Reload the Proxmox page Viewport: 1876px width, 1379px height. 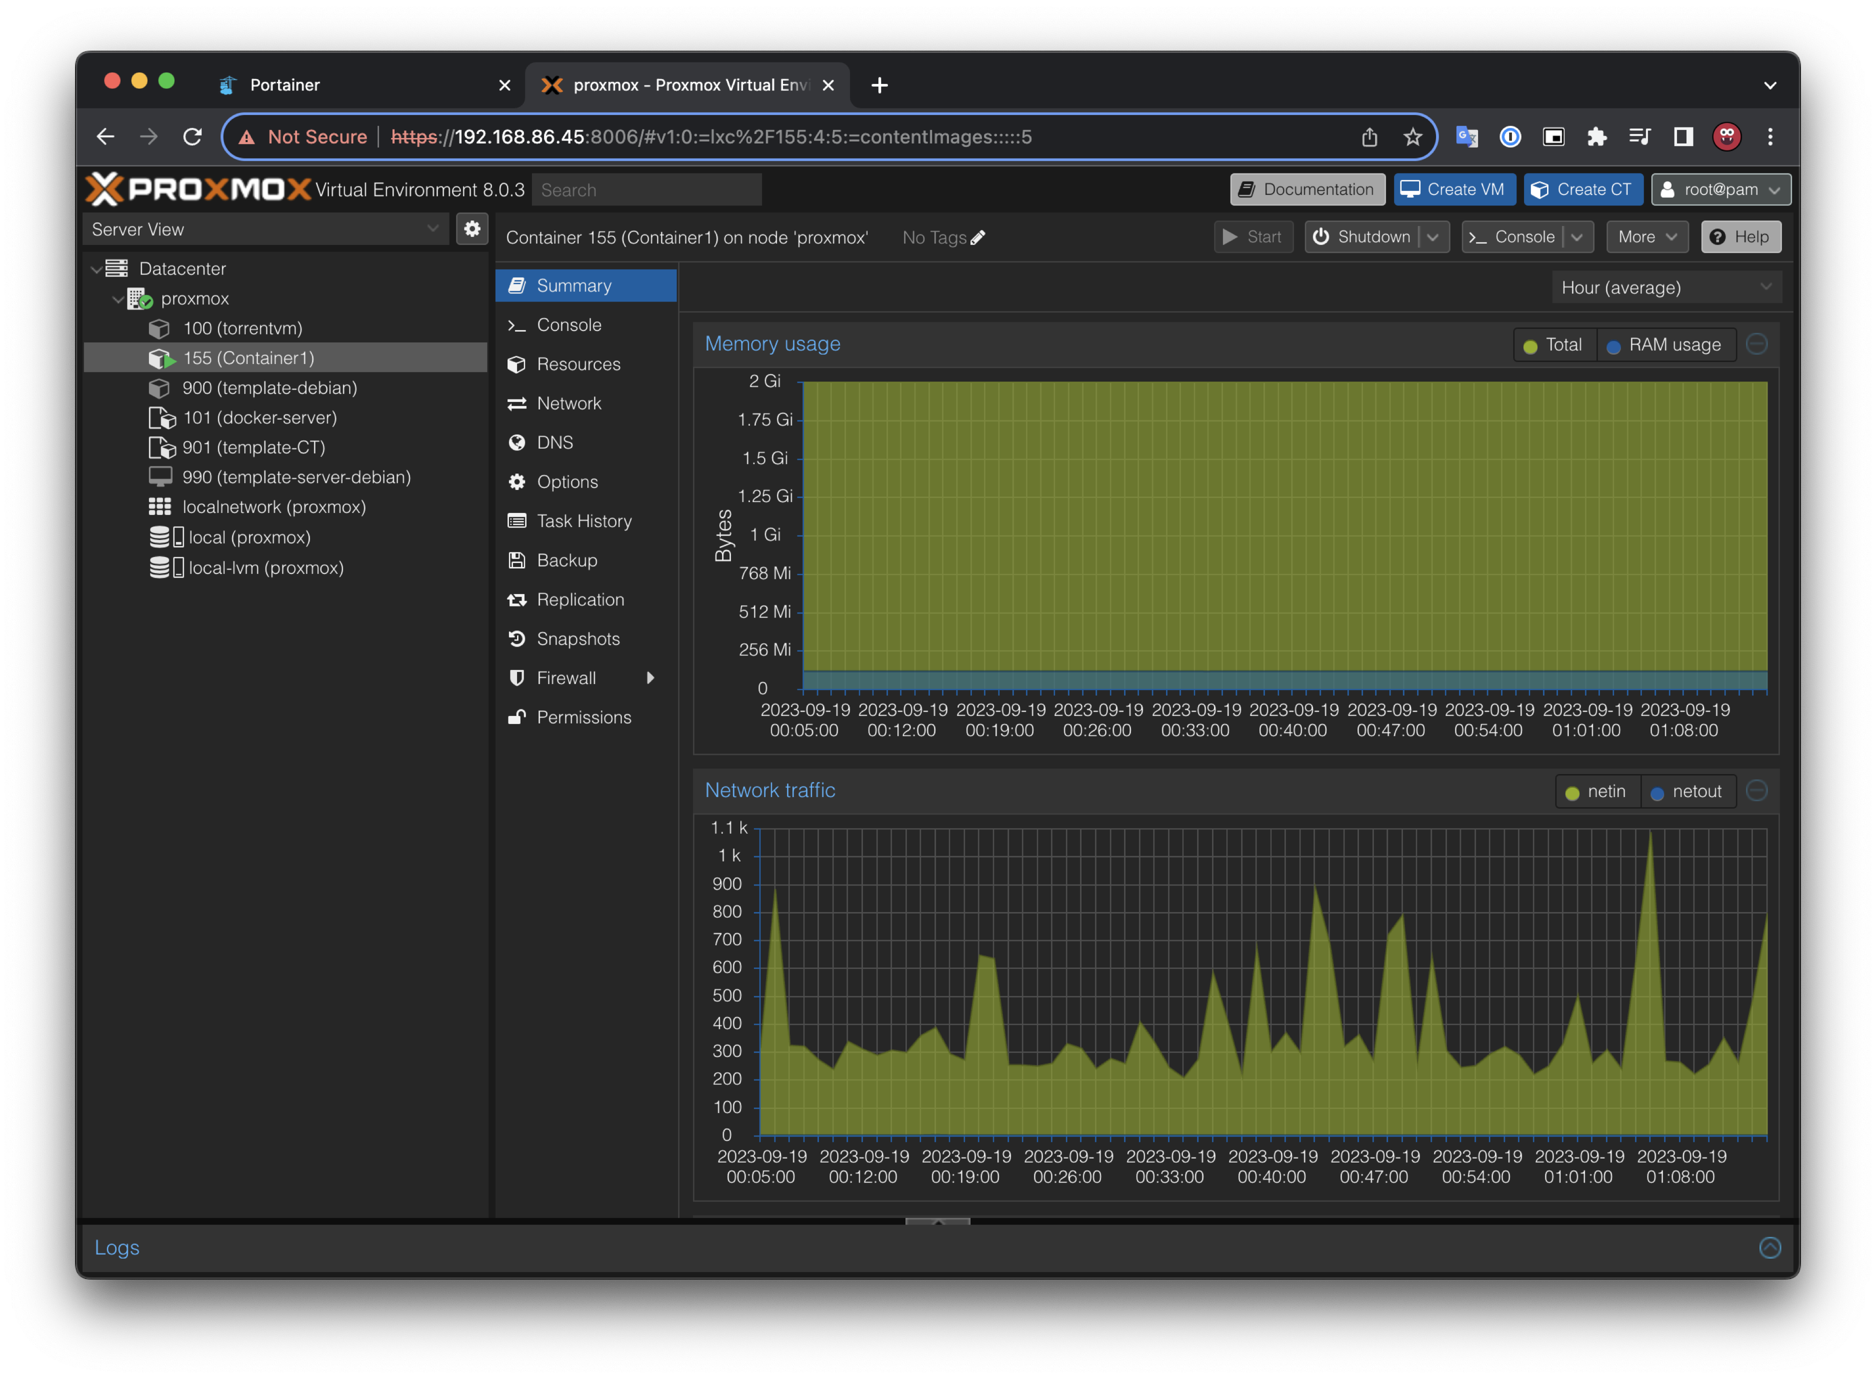coord(192,137)
